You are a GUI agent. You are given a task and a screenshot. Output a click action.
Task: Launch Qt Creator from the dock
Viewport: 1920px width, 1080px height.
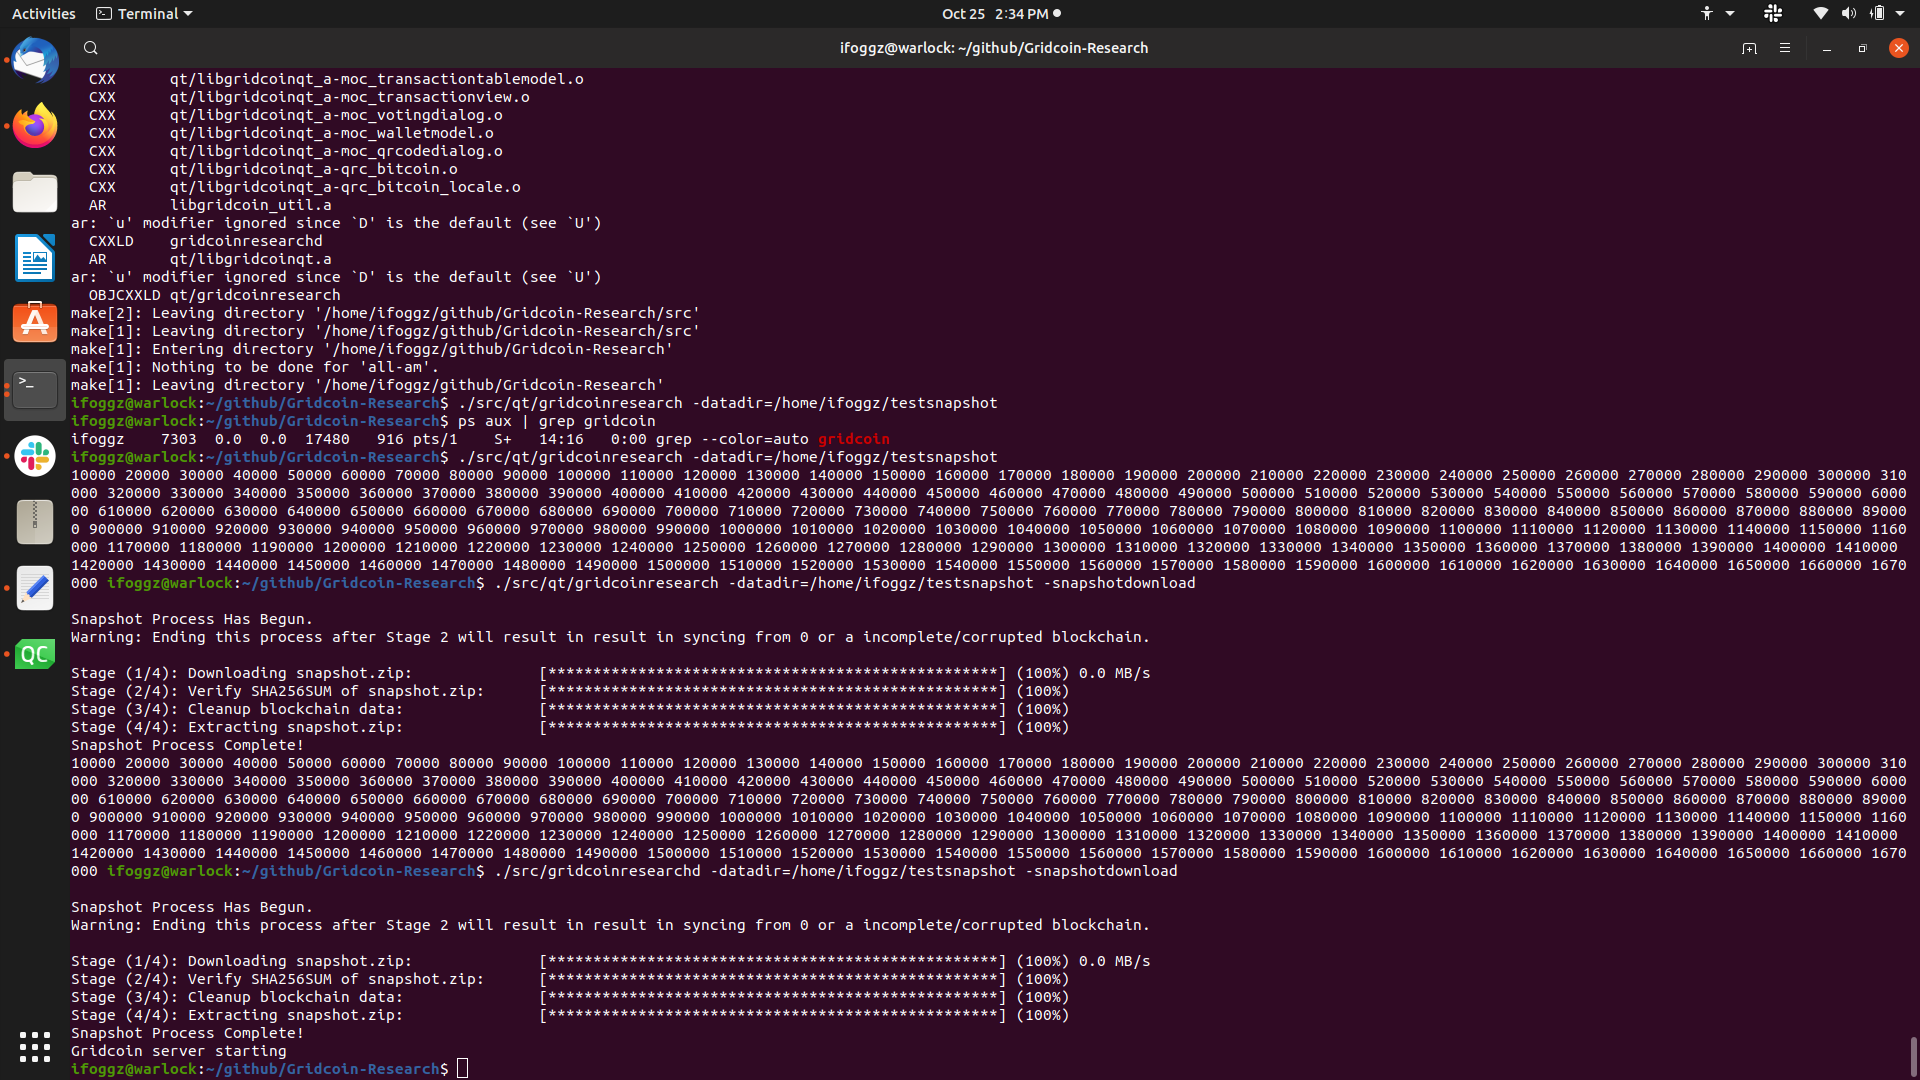click(x=35, y=654)
